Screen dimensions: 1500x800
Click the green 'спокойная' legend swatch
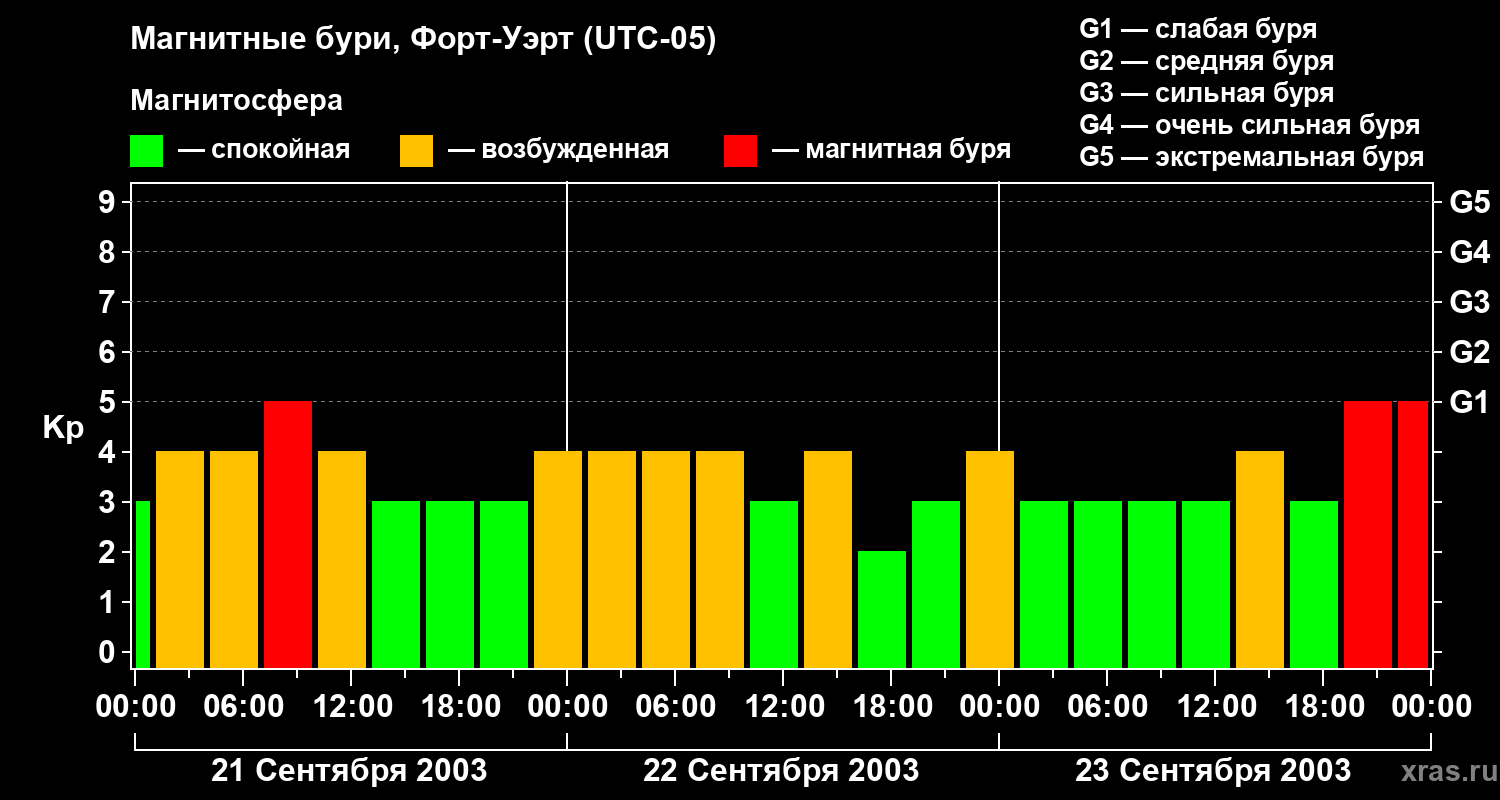tap(147, 151)
